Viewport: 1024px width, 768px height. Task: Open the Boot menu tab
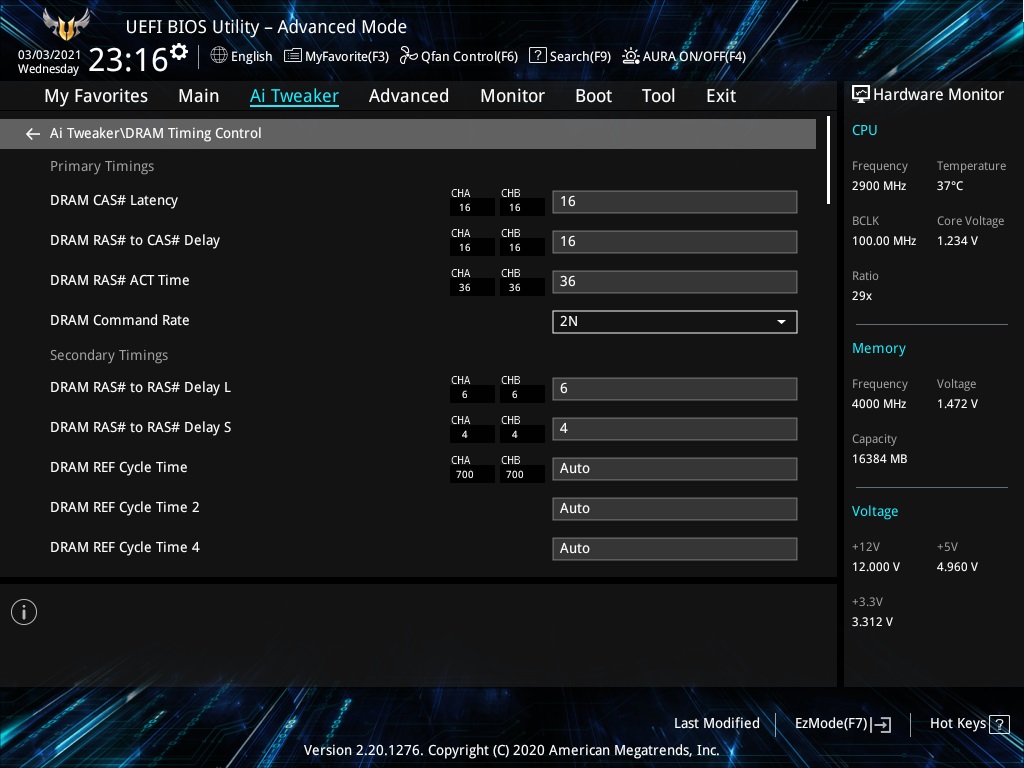tap(593, 96)
